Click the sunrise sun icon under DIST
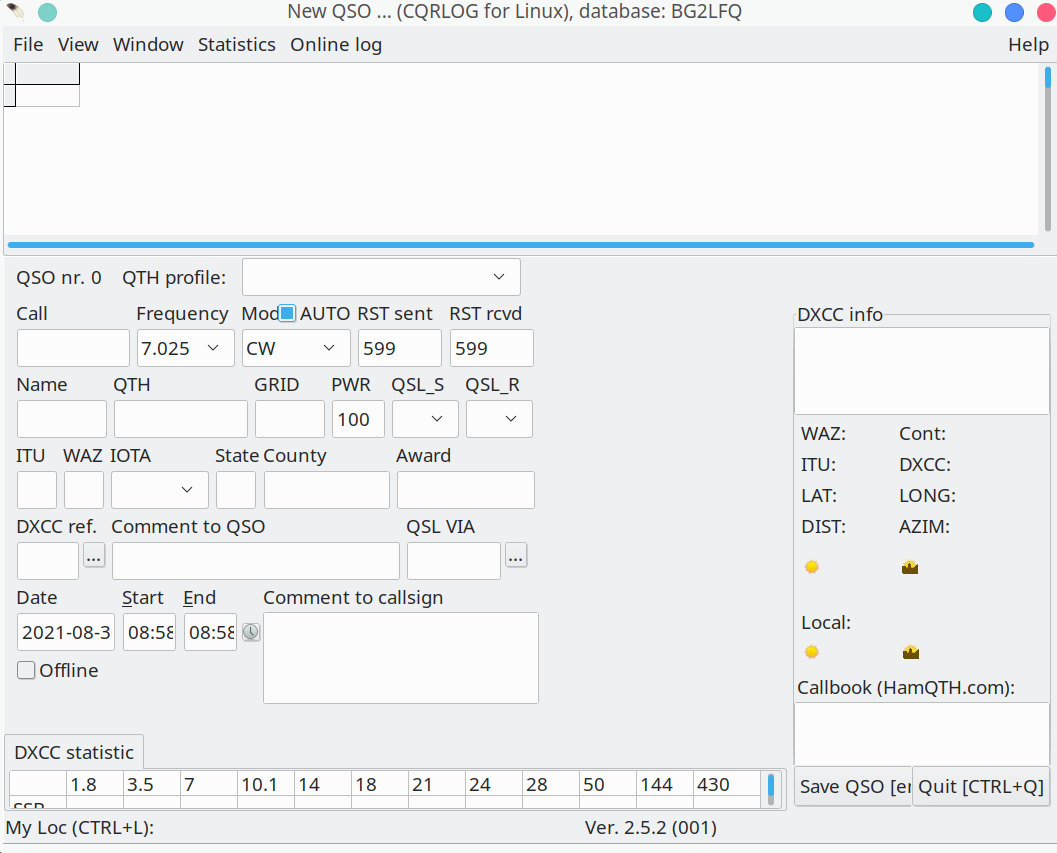The height and width of the screenshot is (853, 1057). (812, 567)
